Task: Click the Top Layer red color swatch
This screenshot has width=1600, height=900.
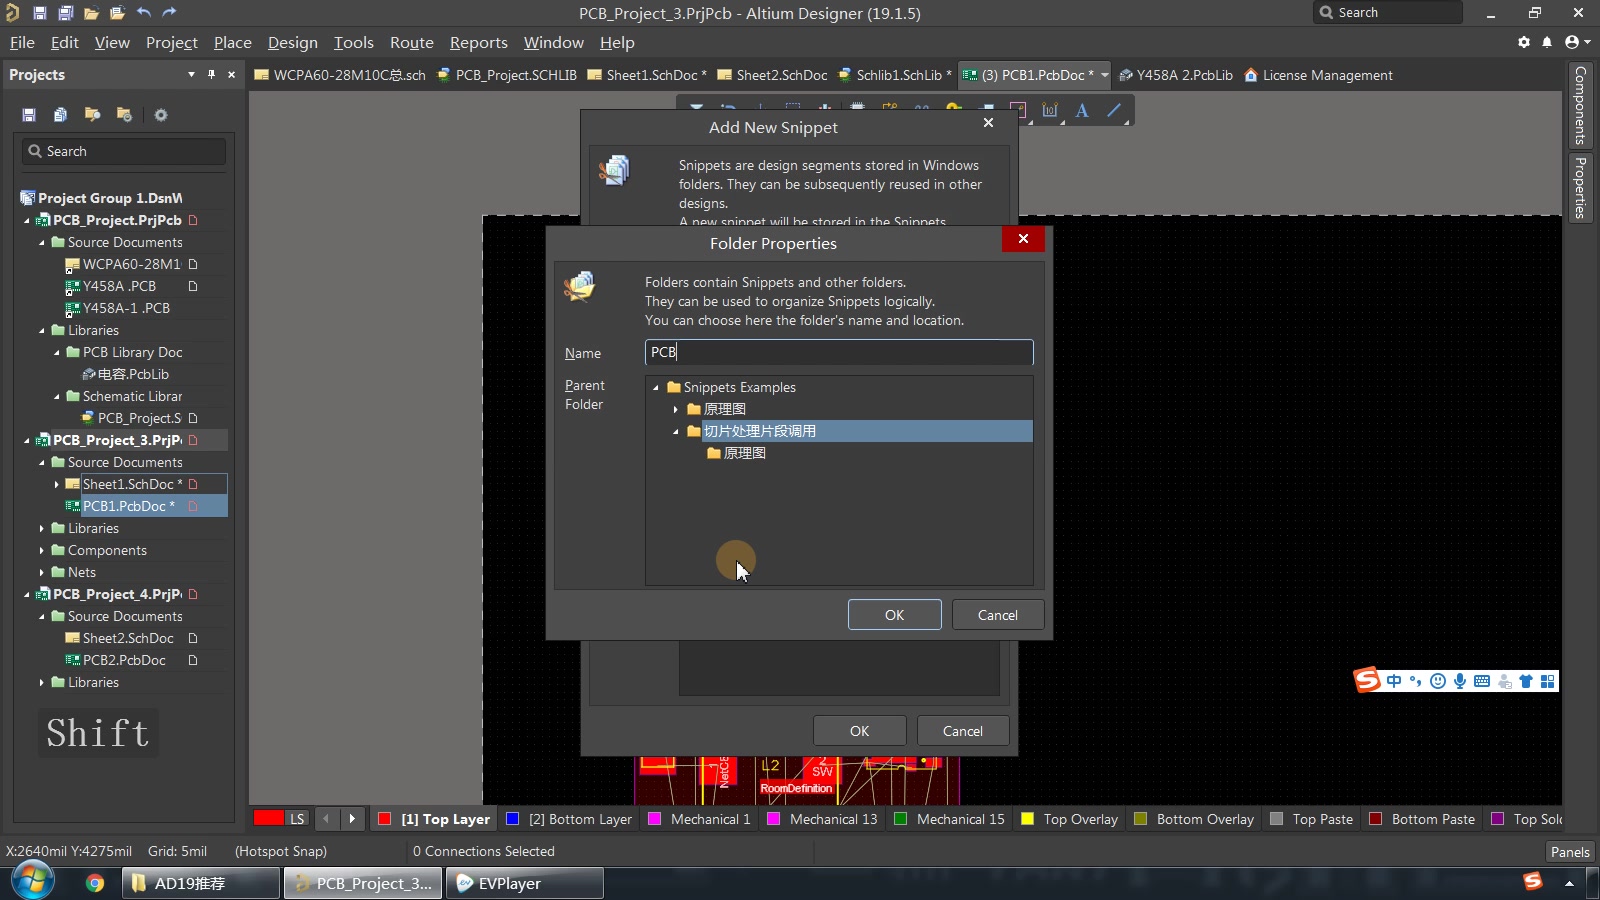Action: tap(384, 819)
